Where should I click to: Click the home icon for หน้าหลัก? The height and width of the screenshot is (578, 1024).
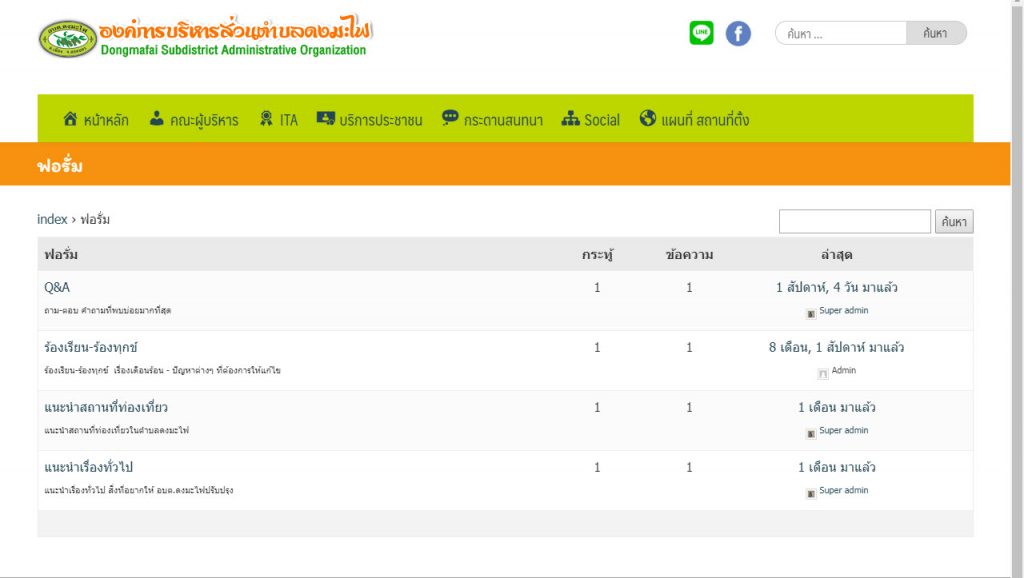point(70,119)
